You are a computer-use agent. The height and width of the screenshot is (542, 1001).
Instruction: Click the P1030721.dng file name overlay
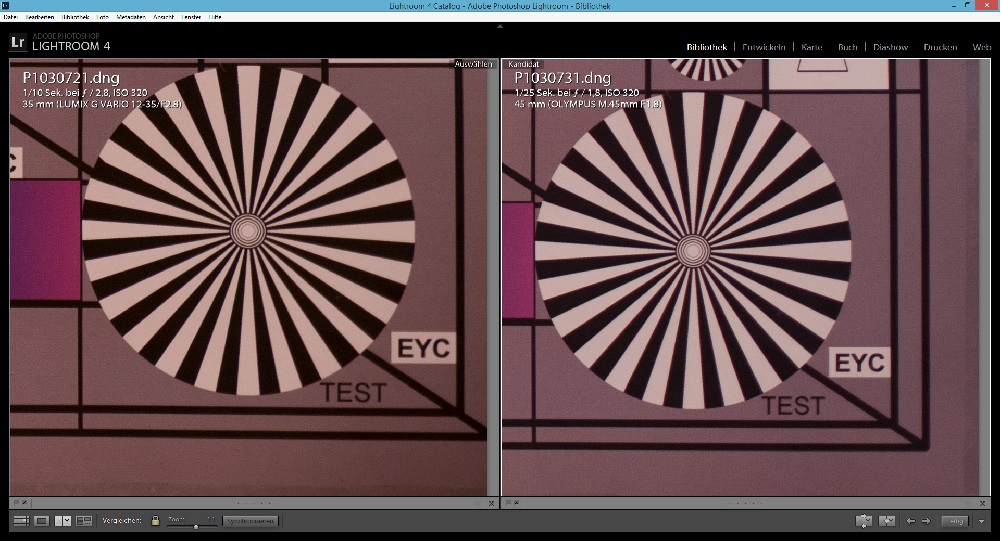click(x=71, y=78)
